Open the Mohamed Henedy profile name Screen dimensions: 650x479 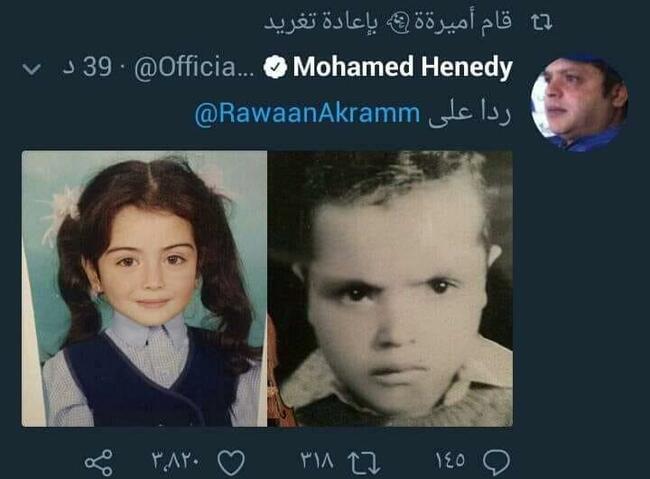[403, 68]
